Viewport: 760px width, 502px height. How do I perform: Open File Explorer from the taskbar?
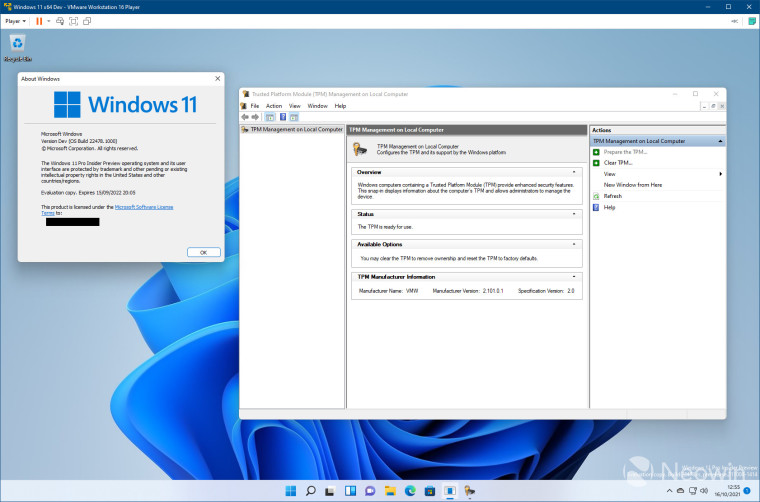point(390,491)
